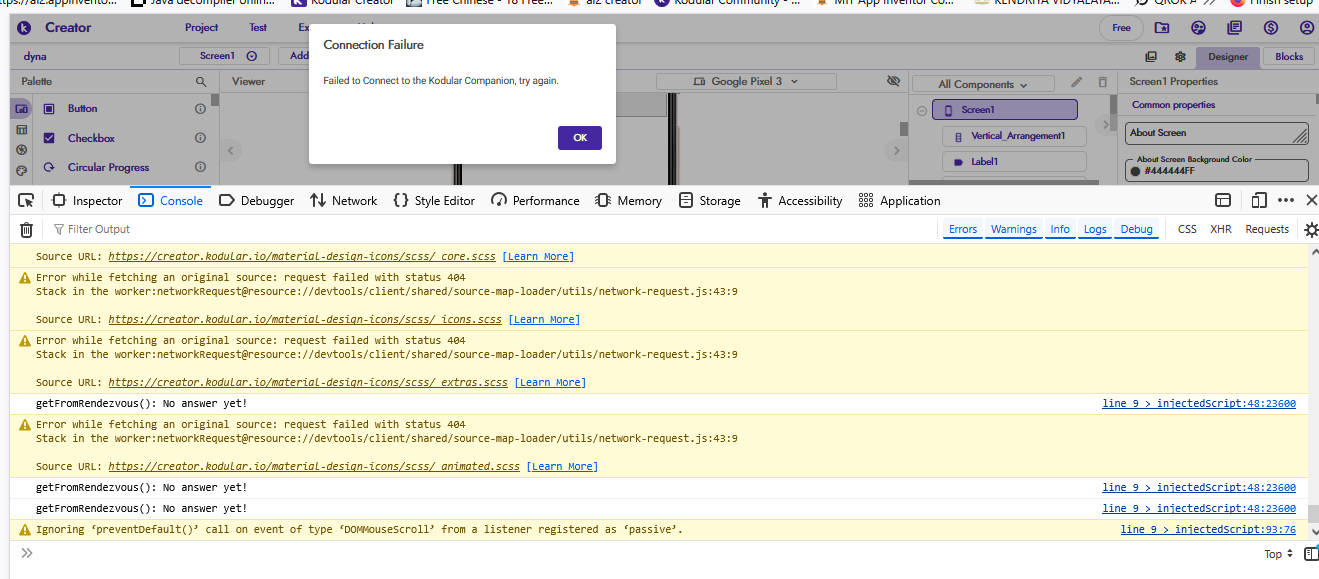Toggle the Logs console filter

point(1095,230)
